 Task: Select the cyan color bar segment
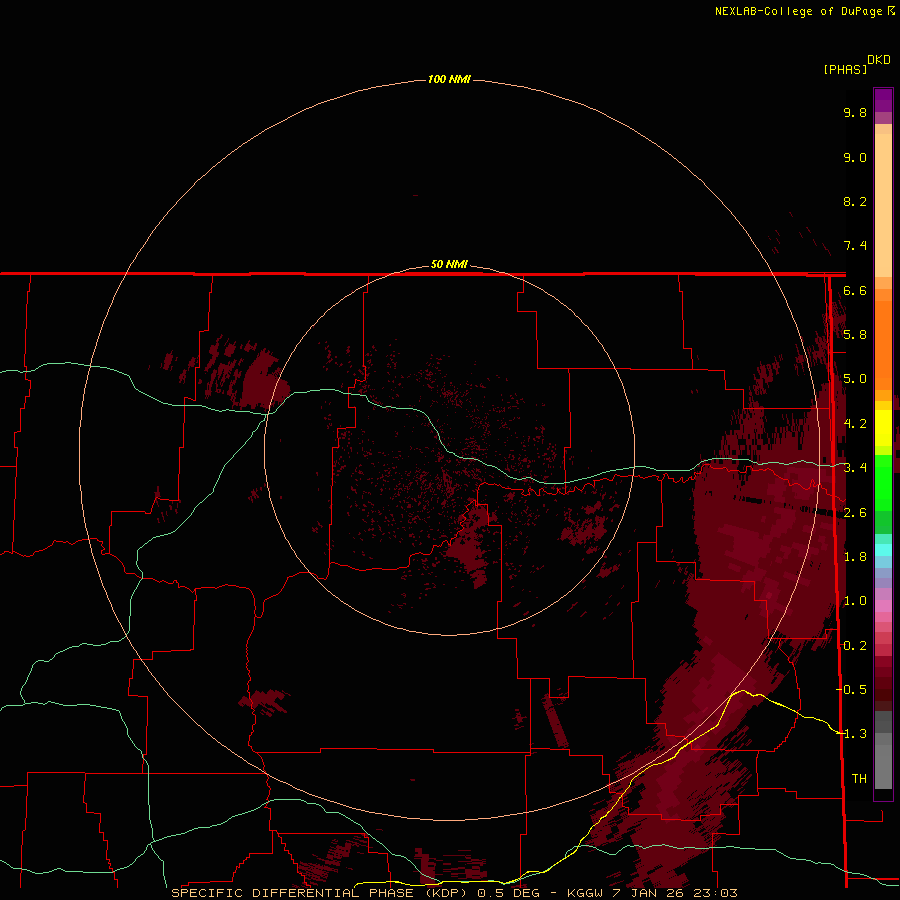(883, 549)
